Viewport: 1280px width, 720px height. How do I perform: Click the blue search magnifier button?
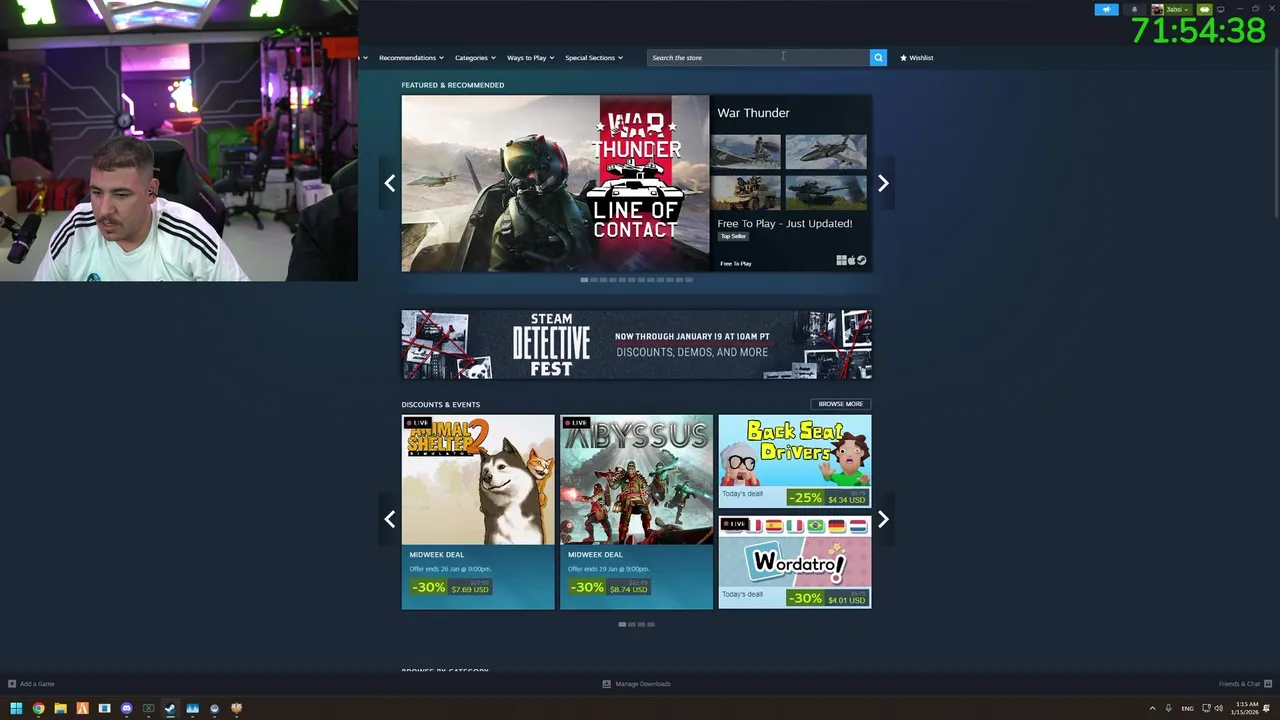pyautogui.click(x=878, y=57)
